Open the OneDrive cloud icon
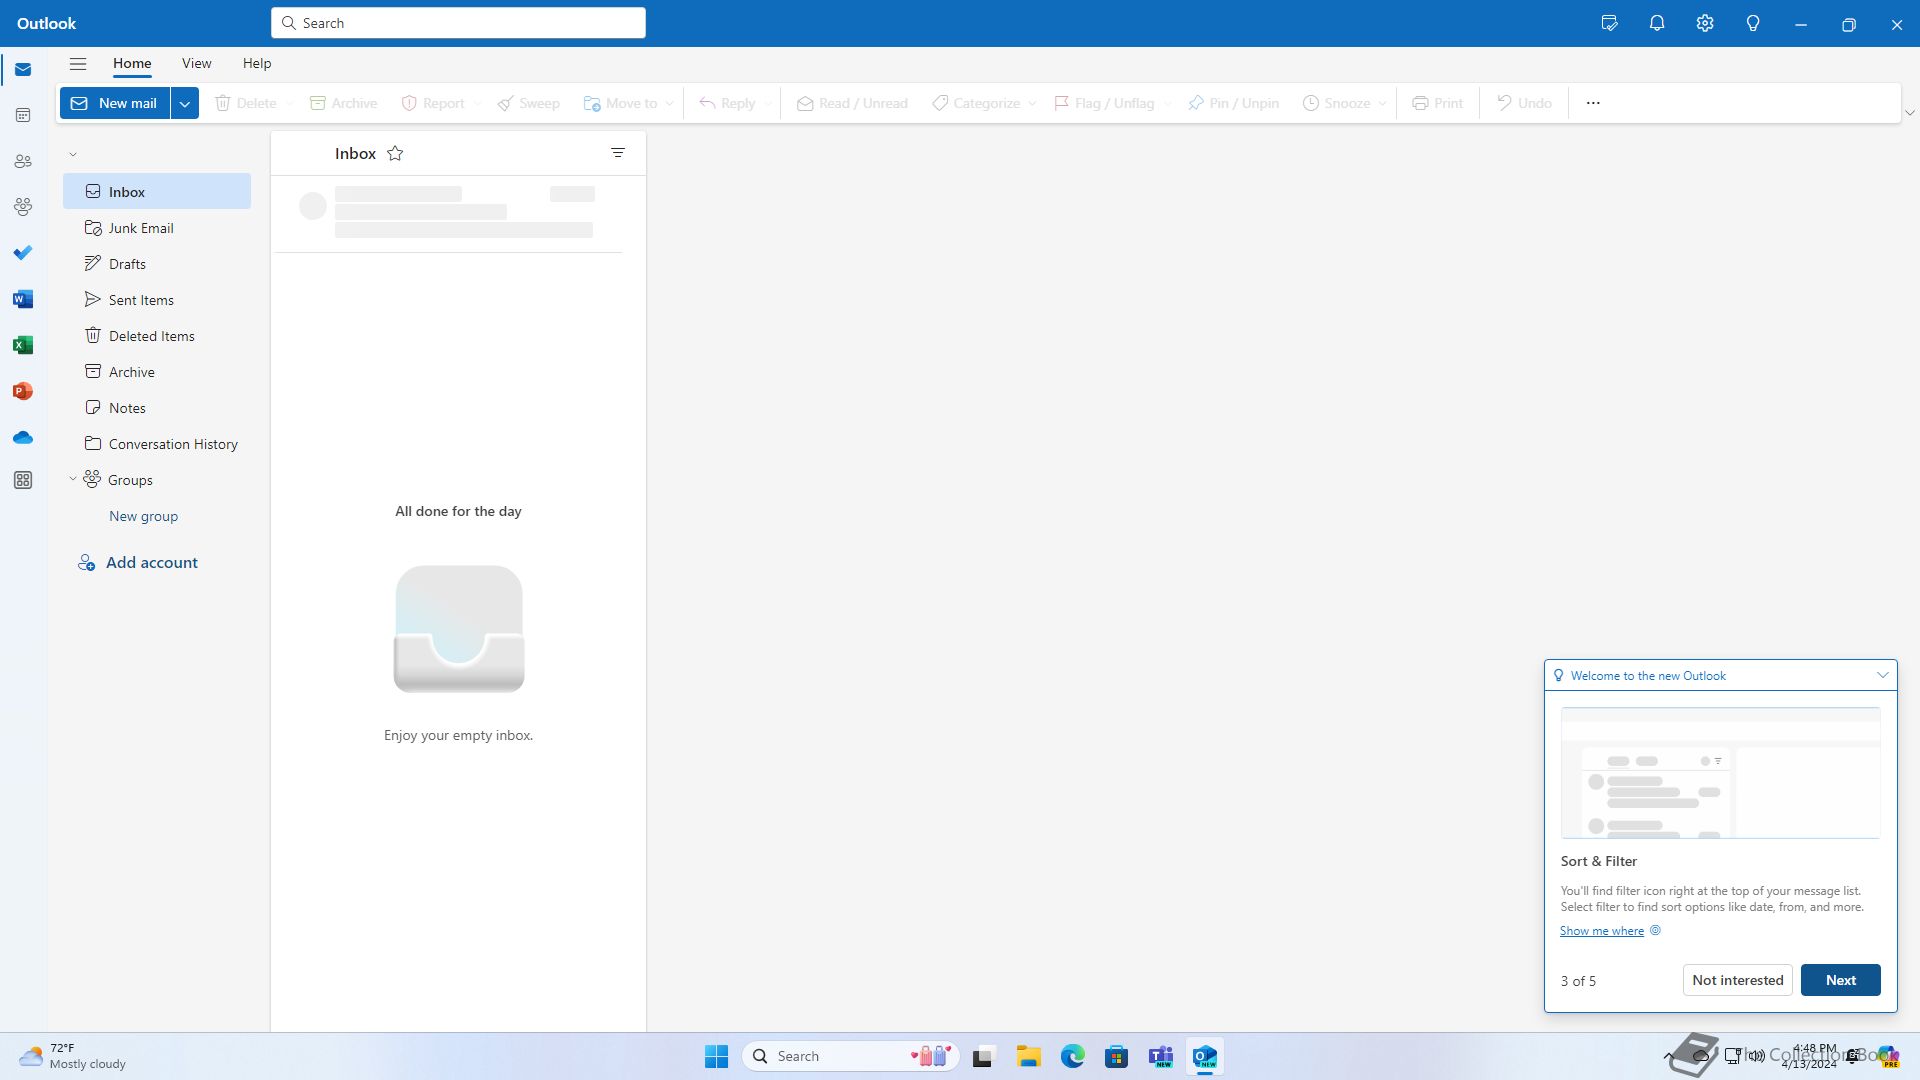Viewport: 1920px width, 1080px height. (23, 437)
